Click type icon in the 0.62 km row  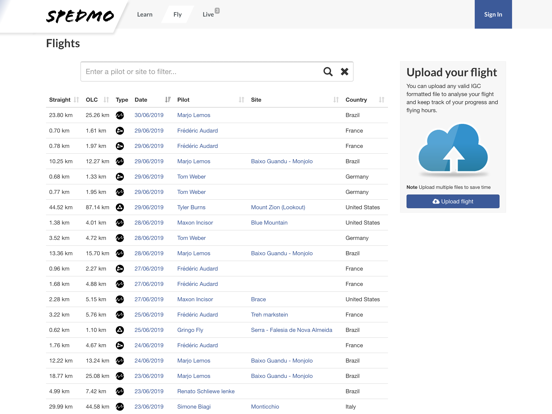coord(120,330)
